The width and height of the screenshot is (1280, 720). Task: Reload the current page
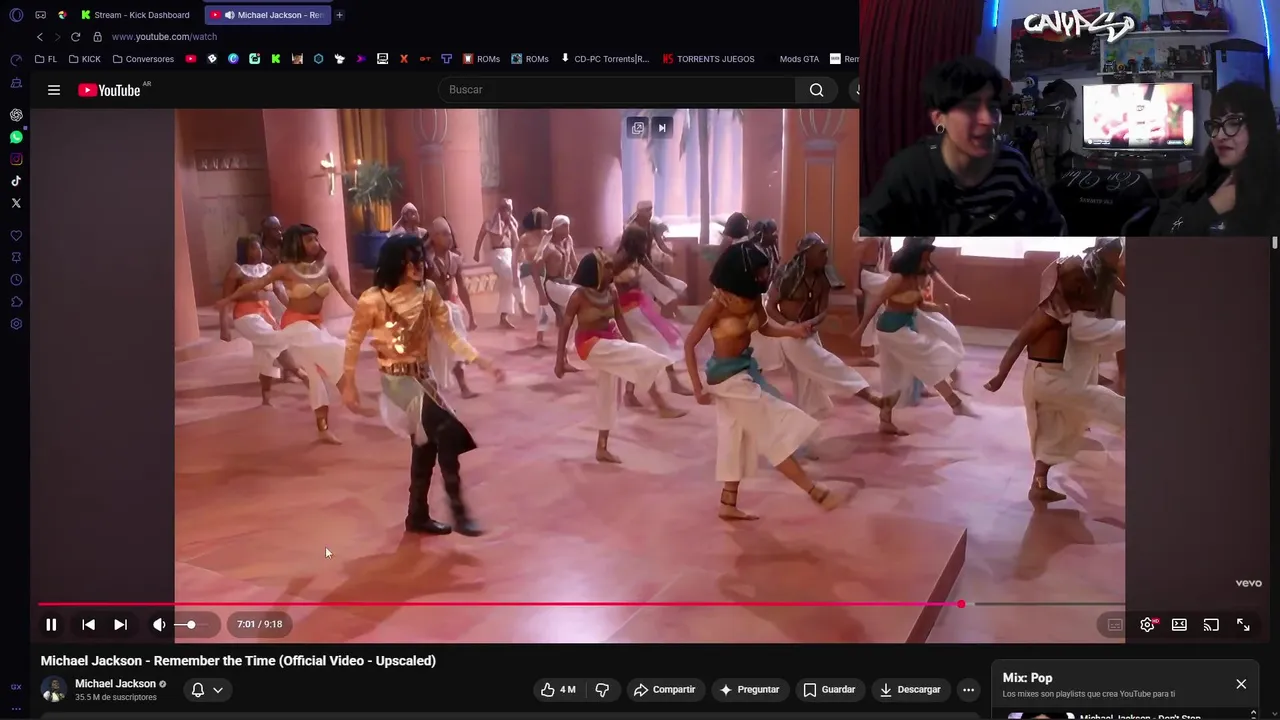coord(75,37)
